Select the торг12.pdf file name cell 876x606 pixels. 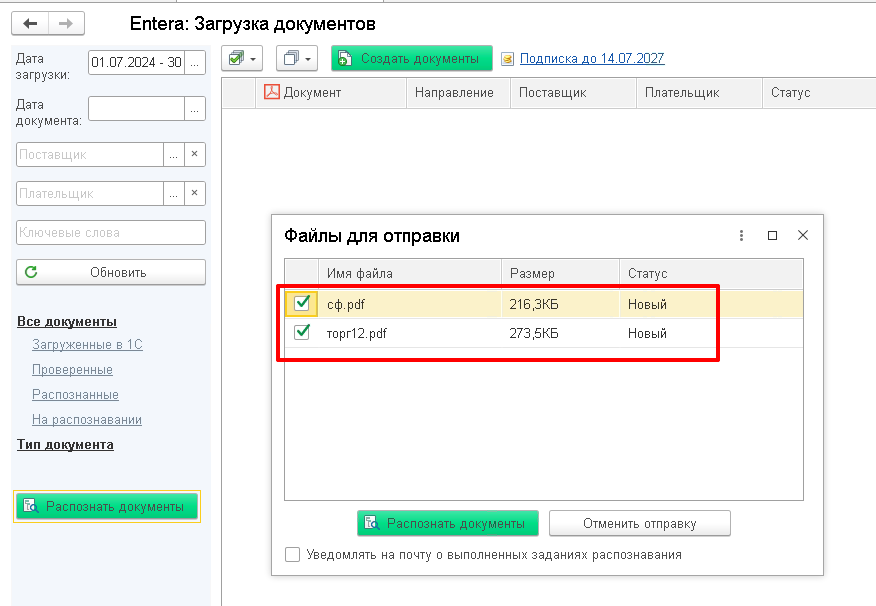(x=410, y=333)
